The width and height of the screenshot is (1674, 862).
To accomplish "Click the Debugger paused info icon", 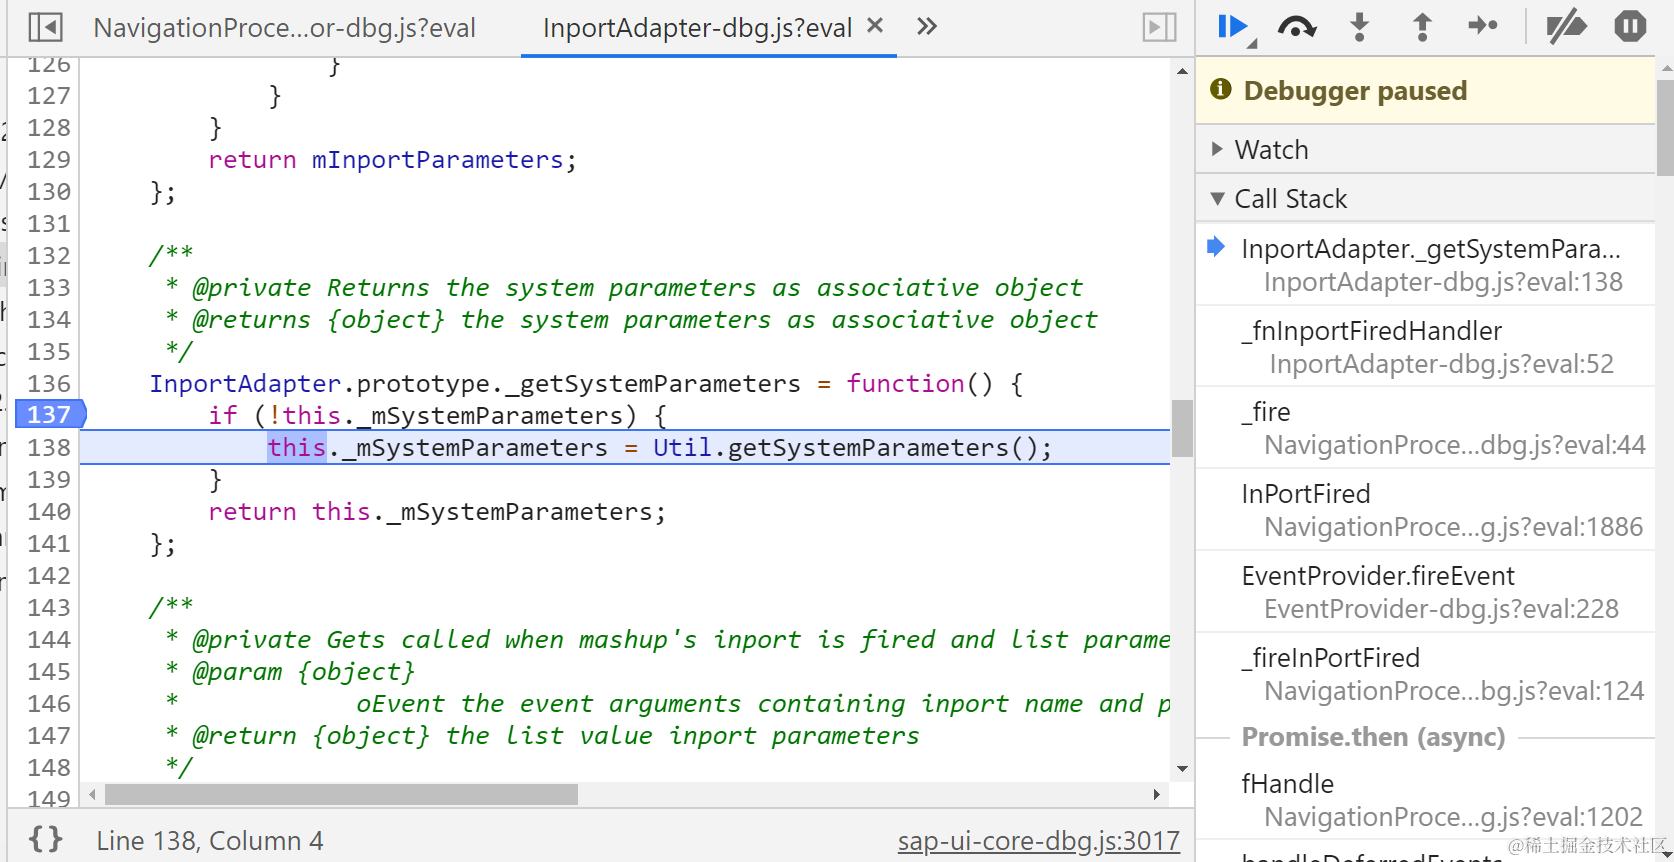I will pos(1221,89).
